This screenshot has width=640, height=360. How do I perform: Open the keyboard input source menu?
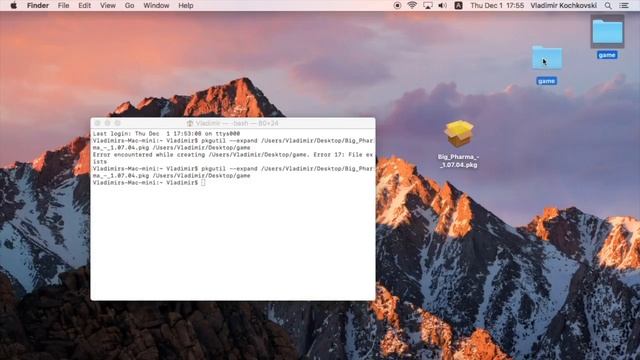pos(458,5)
